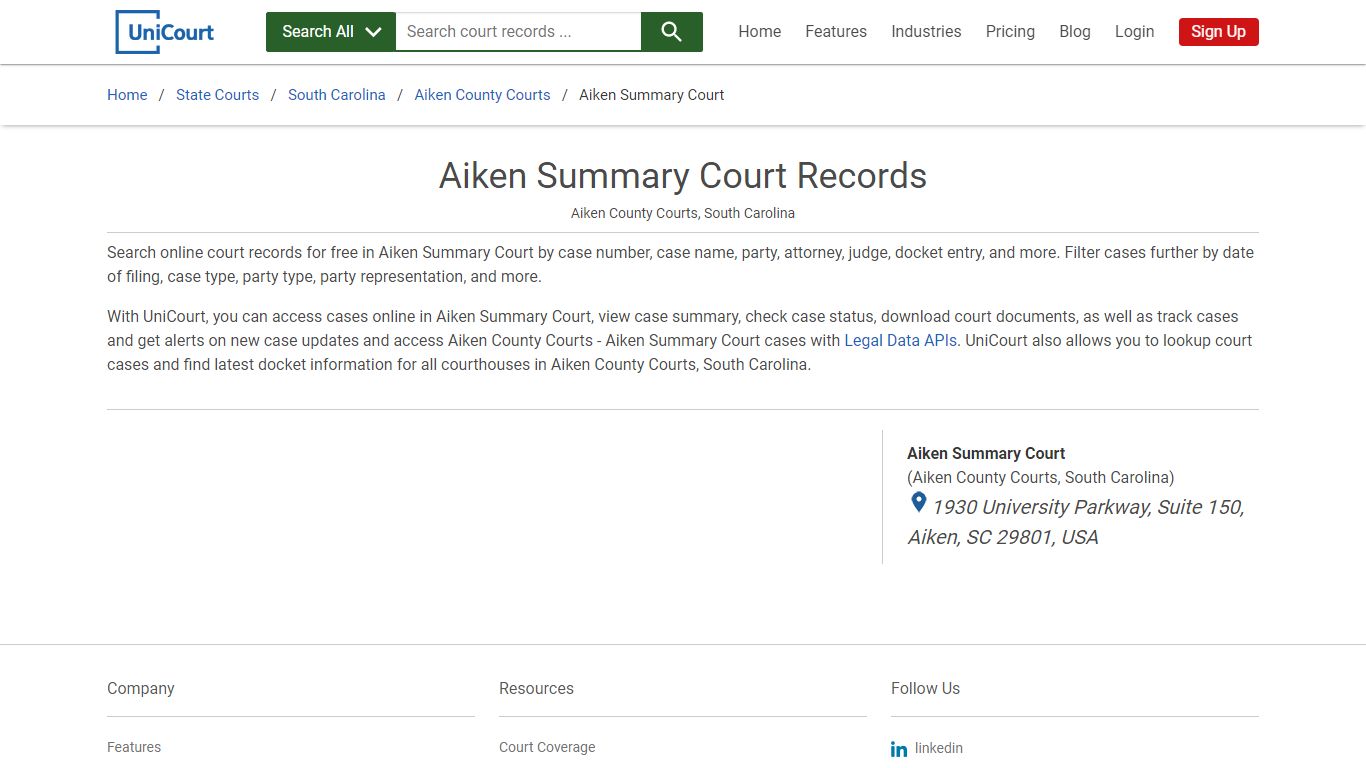
Task: Focus the Search court records field
Action: point(518,32)
